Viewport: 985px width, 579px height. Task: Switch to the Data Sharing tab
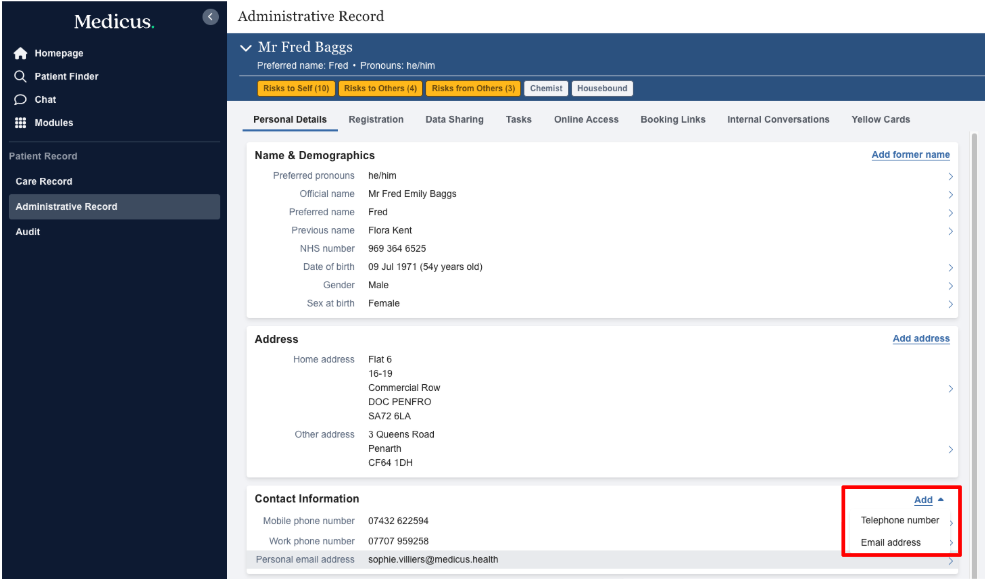[454, 120]
